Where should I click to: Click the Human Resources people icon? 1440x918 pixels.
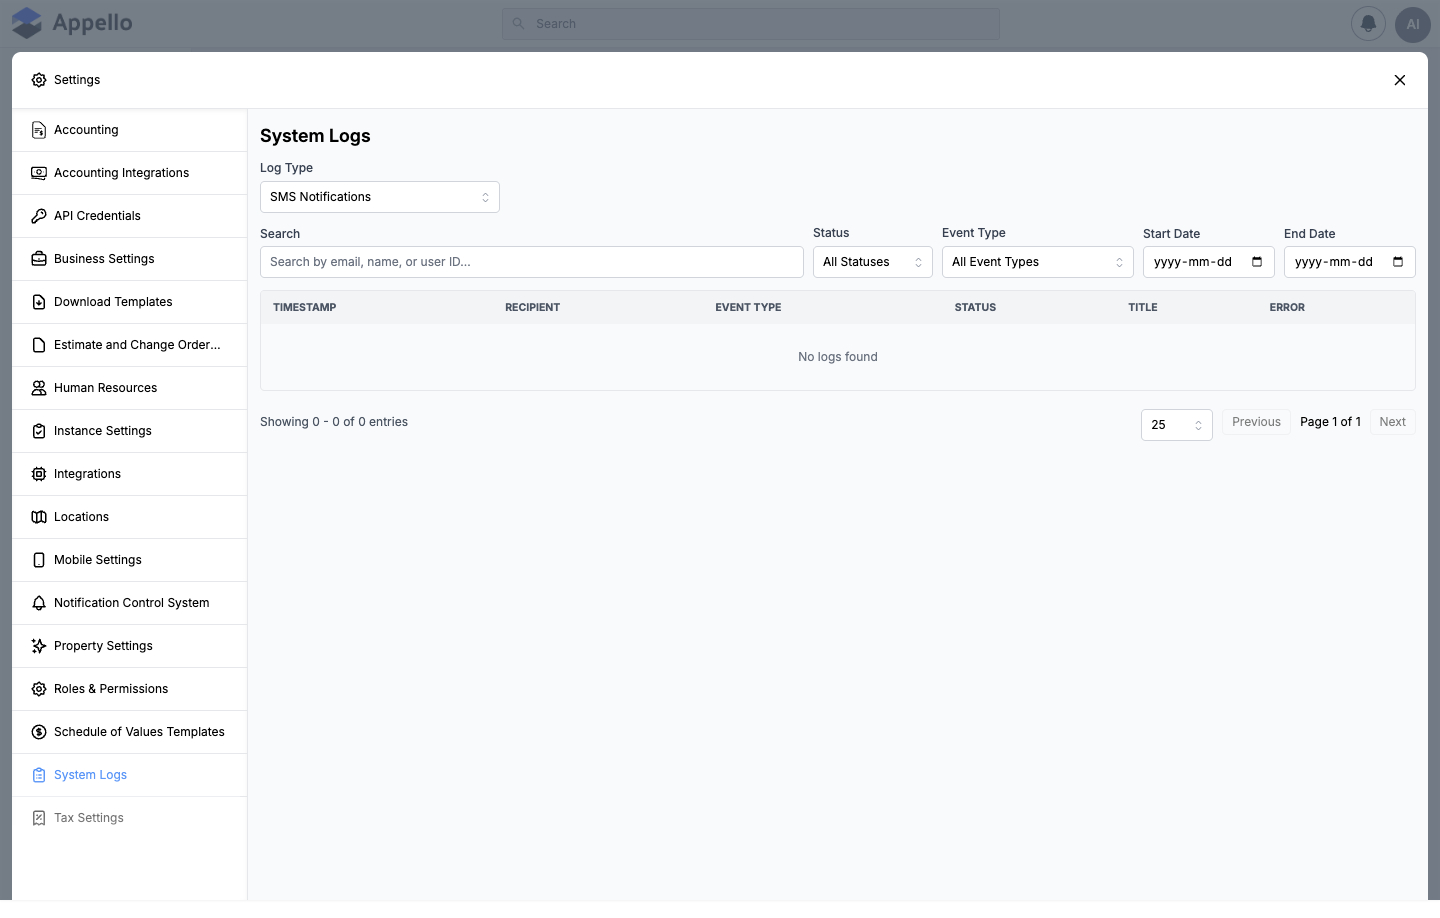39,388
